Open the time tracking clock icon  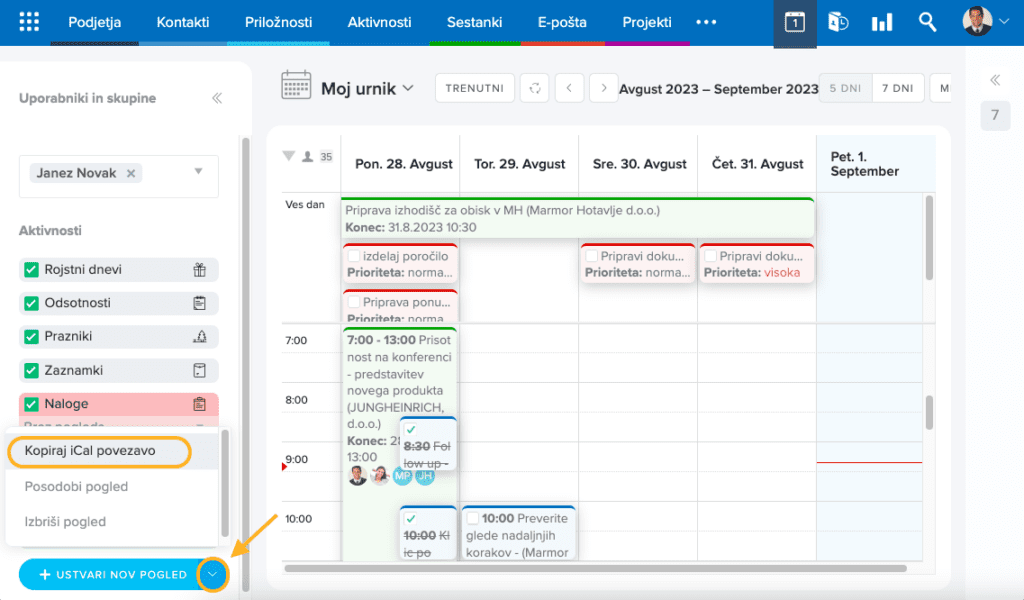[838, 22]
